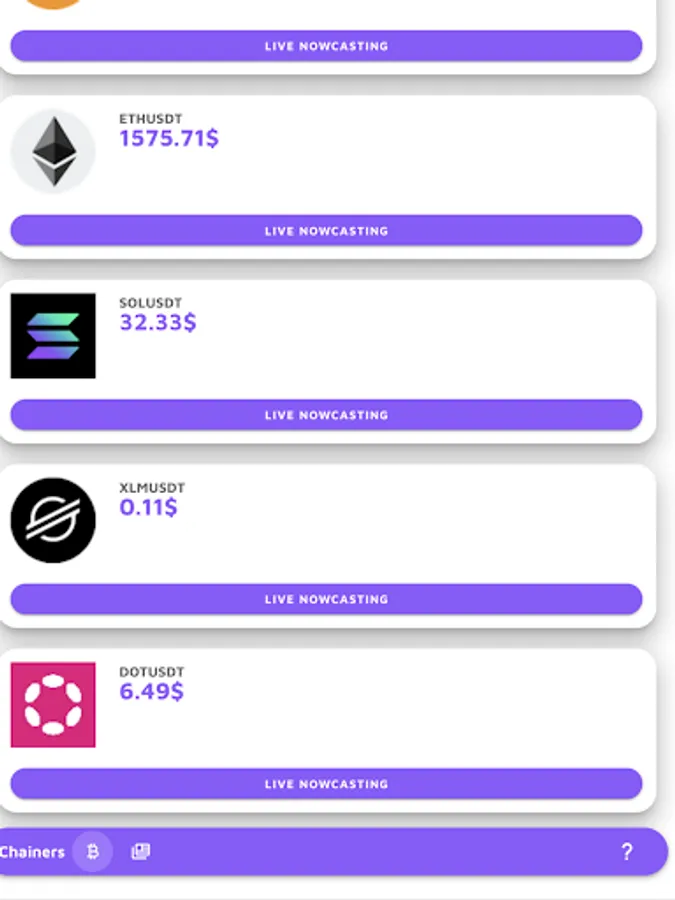This screenshot has height=900, width=675.
Task: Click the SOLUSDT ticker label
Action: tap(151, 303)
